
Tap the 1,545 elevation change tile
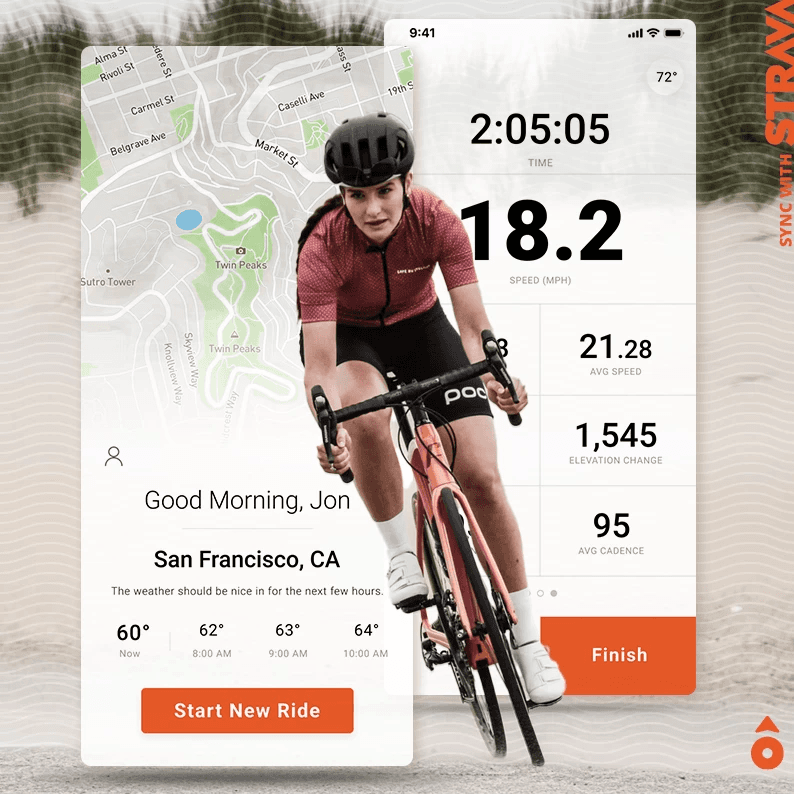coord(618,441)
